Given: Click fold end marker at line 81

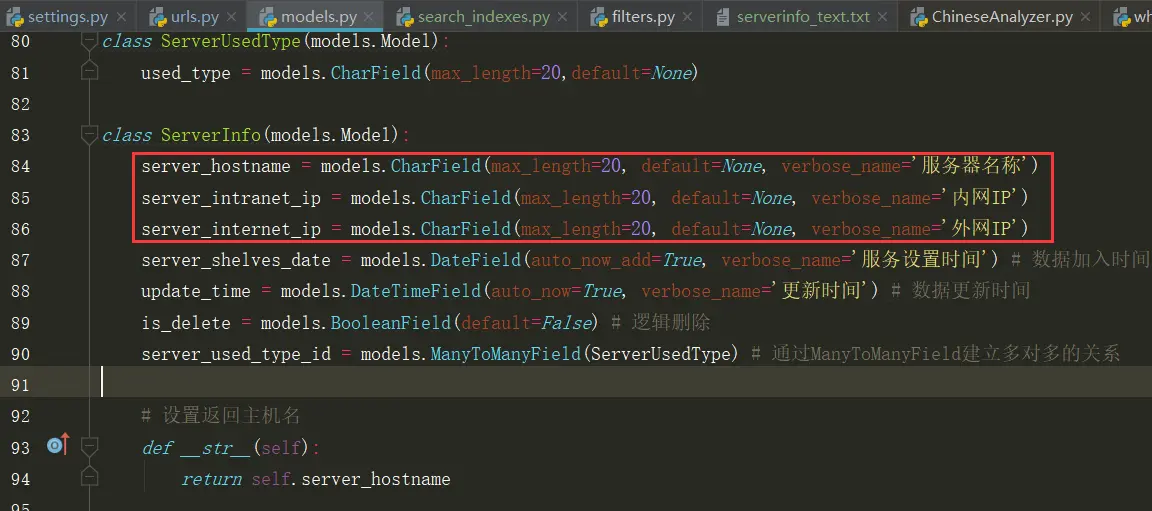Looking at the screenshot, I should coord(90,70).
